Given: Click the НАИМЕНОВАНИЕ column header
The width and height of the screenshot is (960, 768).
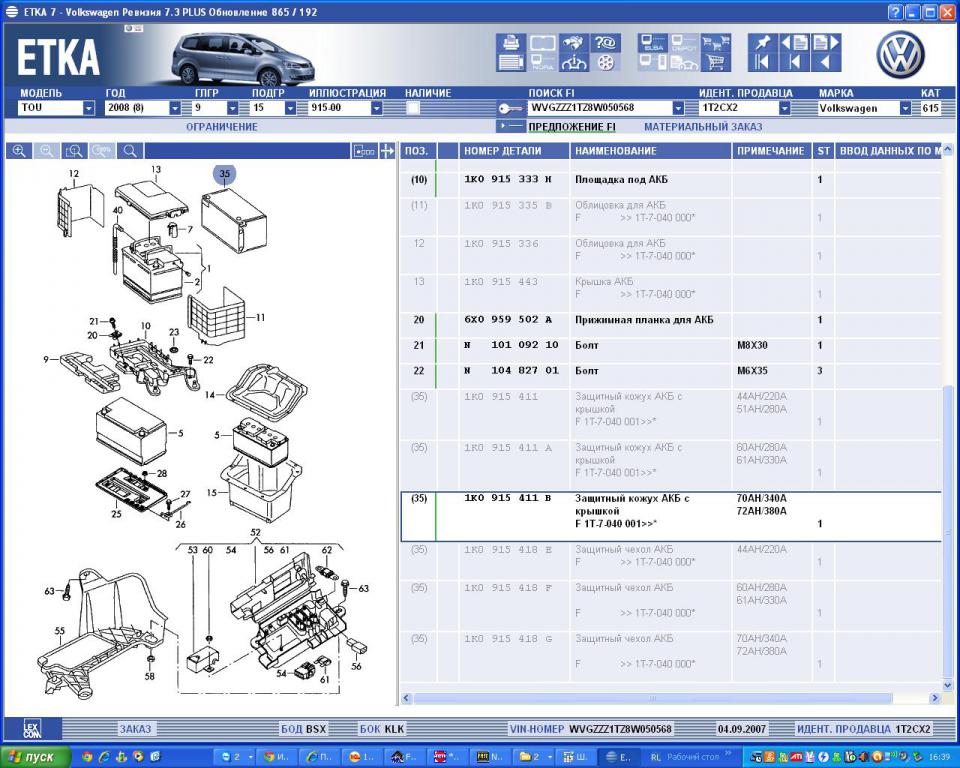Looking at the screenshot, I should coord(651,151).
